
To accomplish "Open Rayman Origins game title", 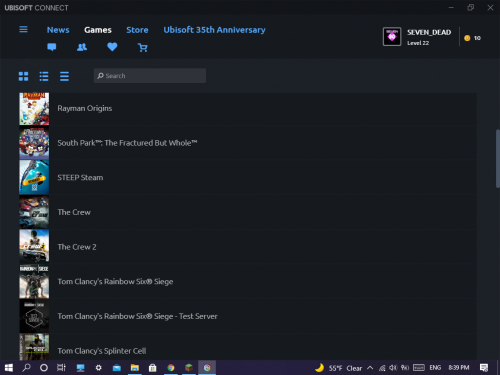I will coord(85,108).
